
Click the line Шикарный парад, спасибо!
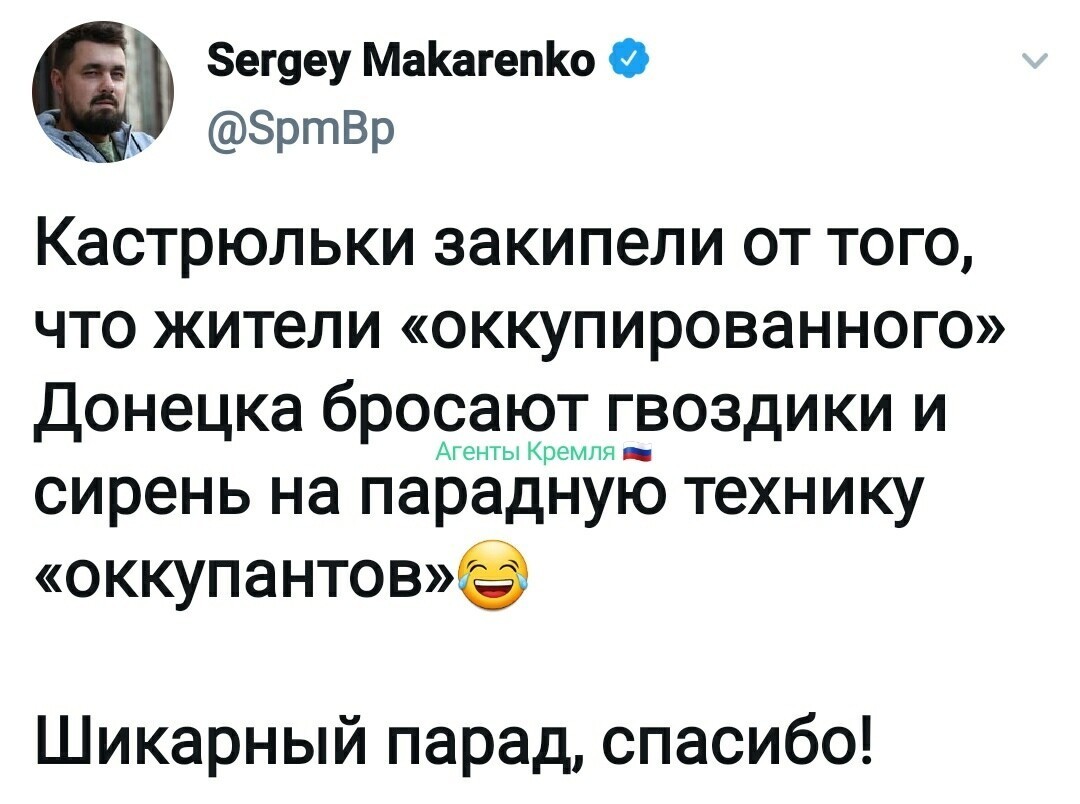coord(453,741)
